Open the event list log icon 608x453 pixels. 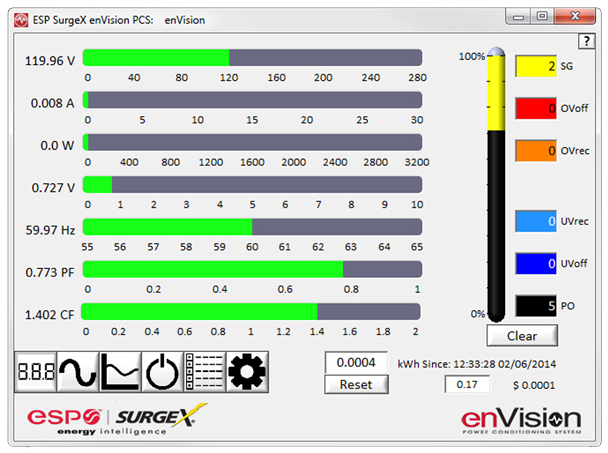[x=204, y=372]
